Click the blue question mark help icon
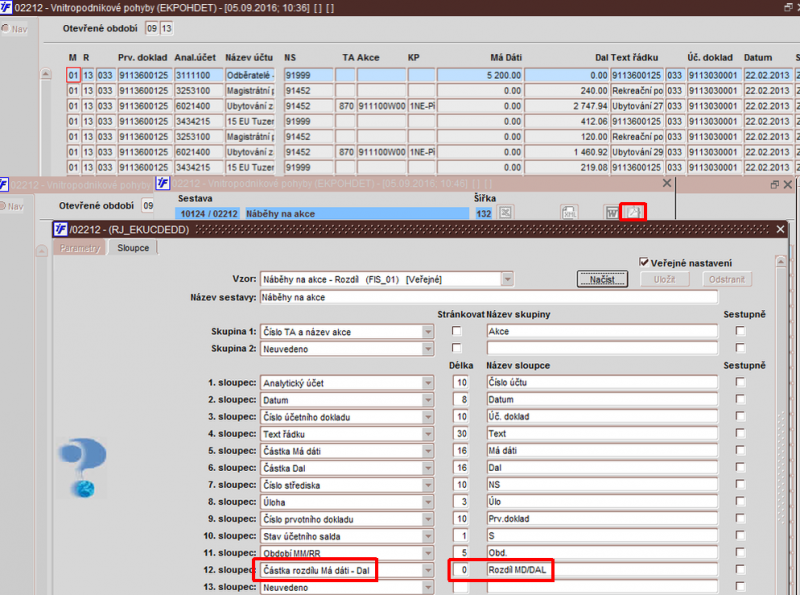800x595 pixels. (x=83, y=454)
